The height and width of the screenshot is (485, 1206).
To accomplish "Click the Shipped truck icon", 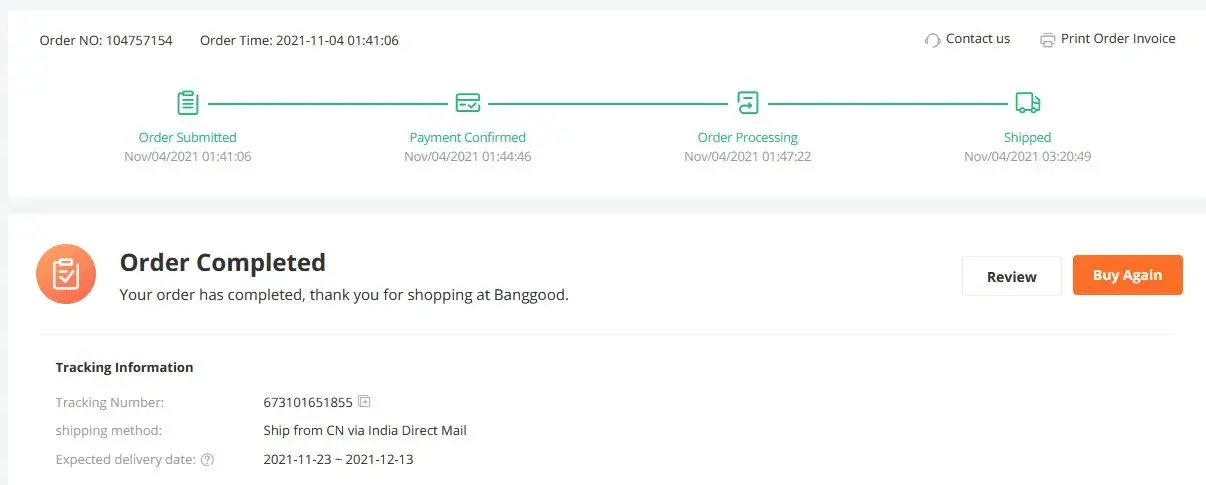I will (x=1027, y=102).
